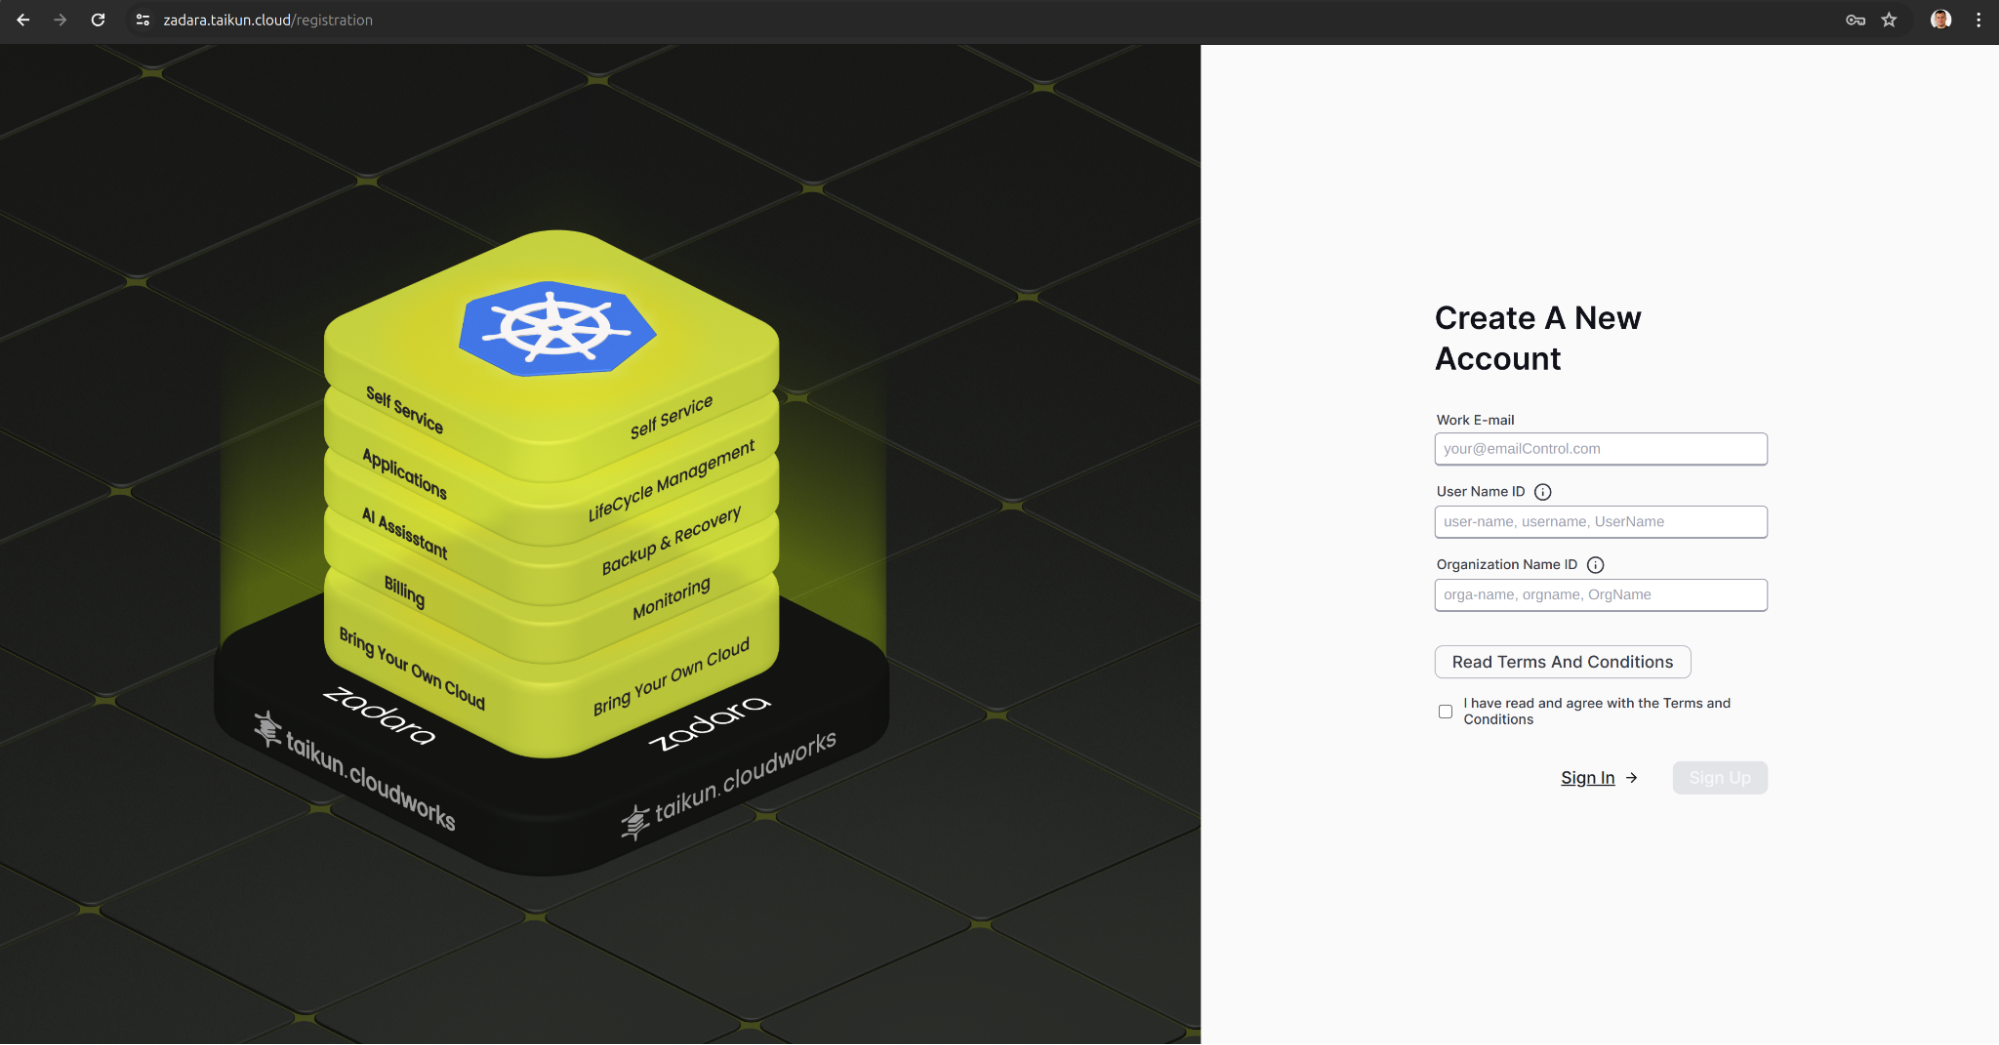This screenshot has height=1045, width=1999.
Task: Click the arrow next to Sign In
Action: coord(1632,778)
